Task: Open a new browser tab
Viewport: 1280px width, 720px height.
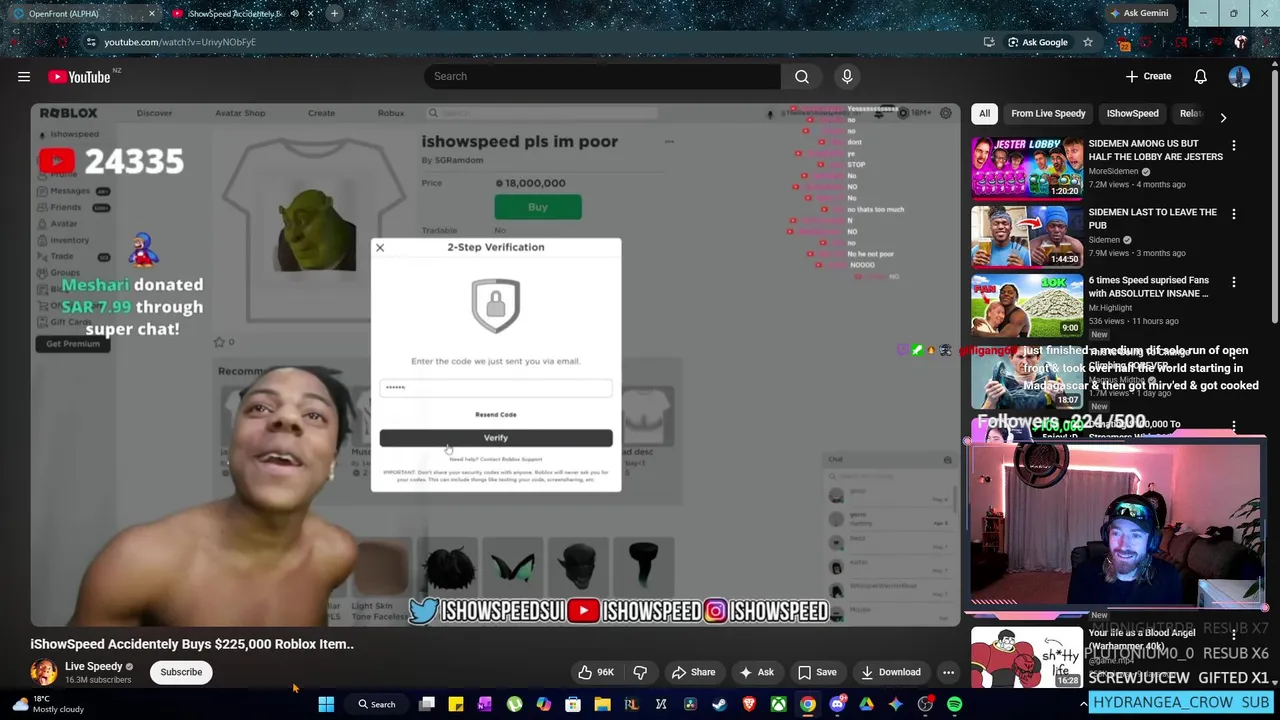Action: pos(334,14)
